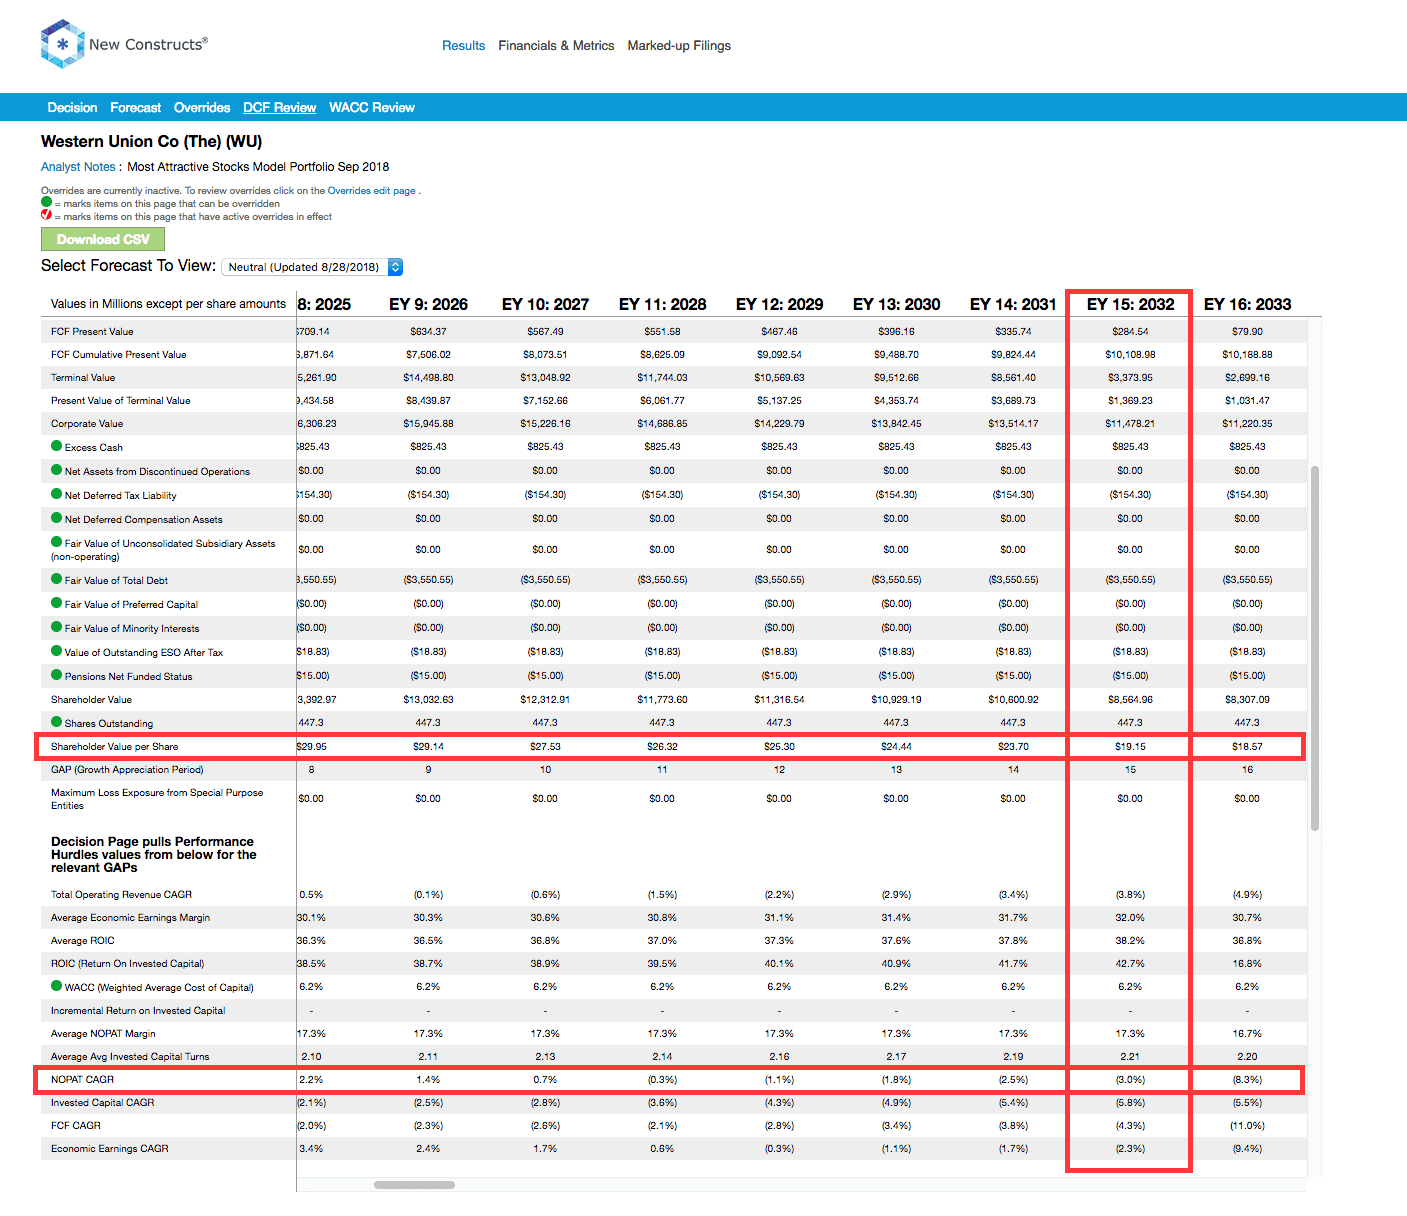Click the Western Union Co (The) (WU) heading
This screenshot has width=1407, height=1216.
151,141
